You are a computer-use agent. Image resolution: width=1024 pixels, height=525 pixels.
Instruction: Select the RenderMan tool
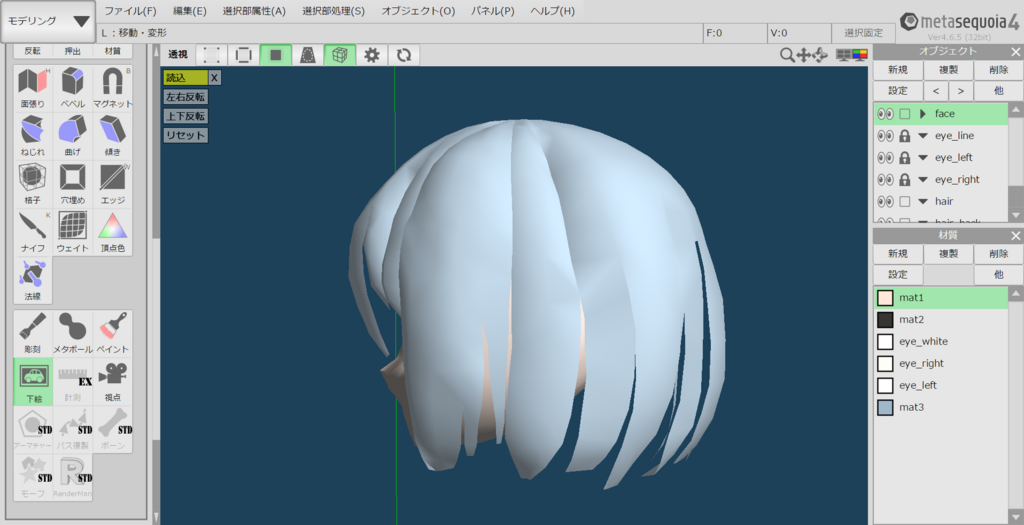coord(72,478)
